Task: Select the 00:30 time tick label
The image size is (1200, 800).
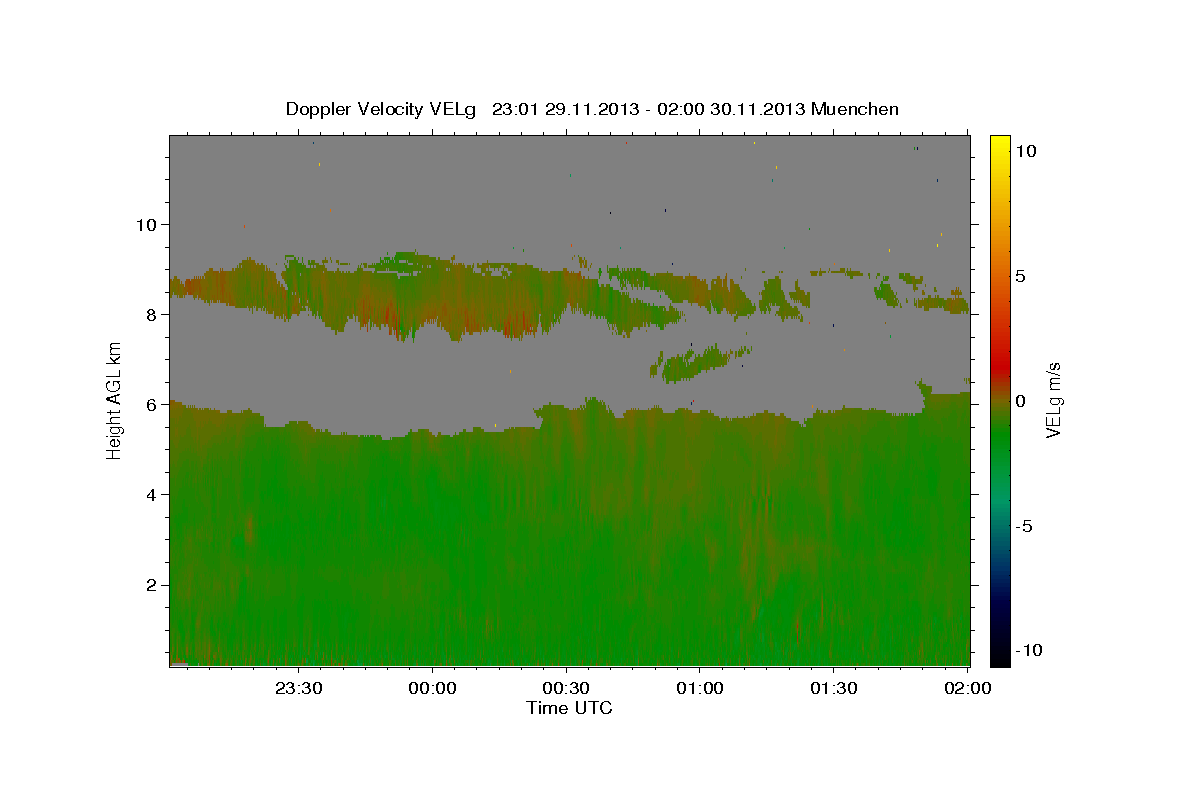Action: 567,688
